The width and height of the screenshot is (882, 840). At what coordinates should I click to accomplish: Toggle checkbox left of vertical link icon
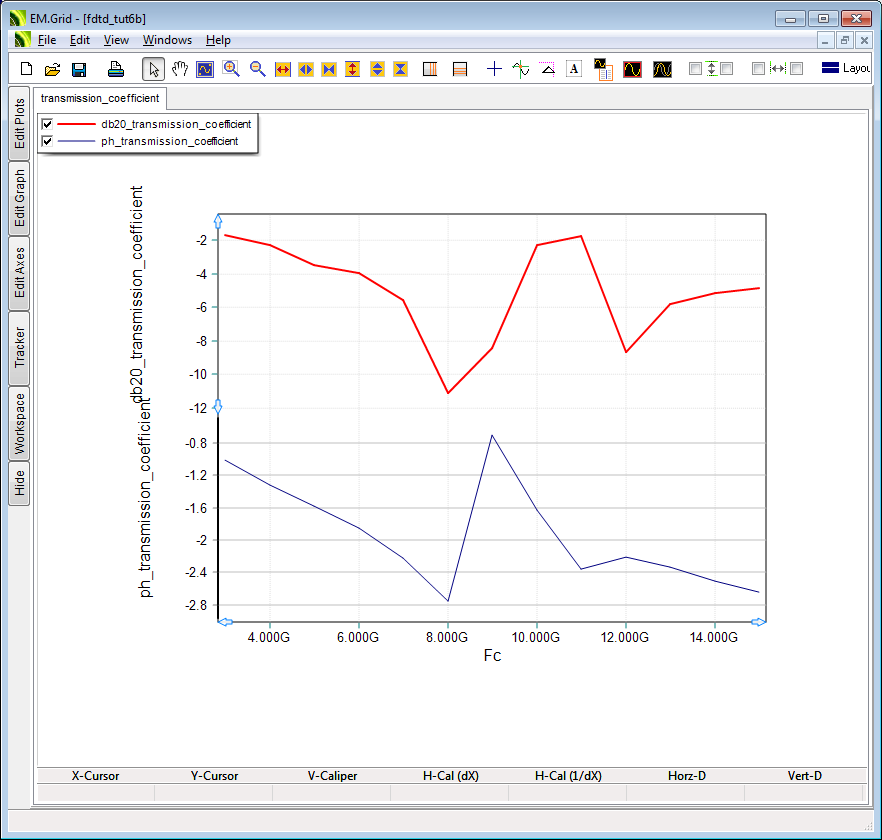click(695, 69)
